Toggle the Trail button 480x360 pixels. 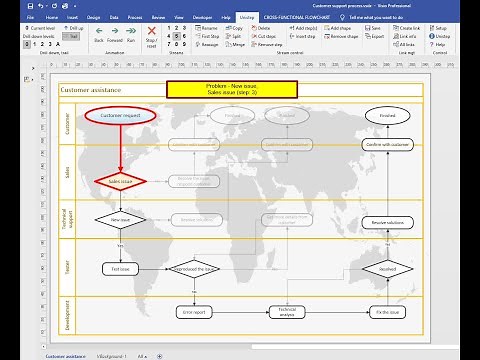tap(71, 36)
